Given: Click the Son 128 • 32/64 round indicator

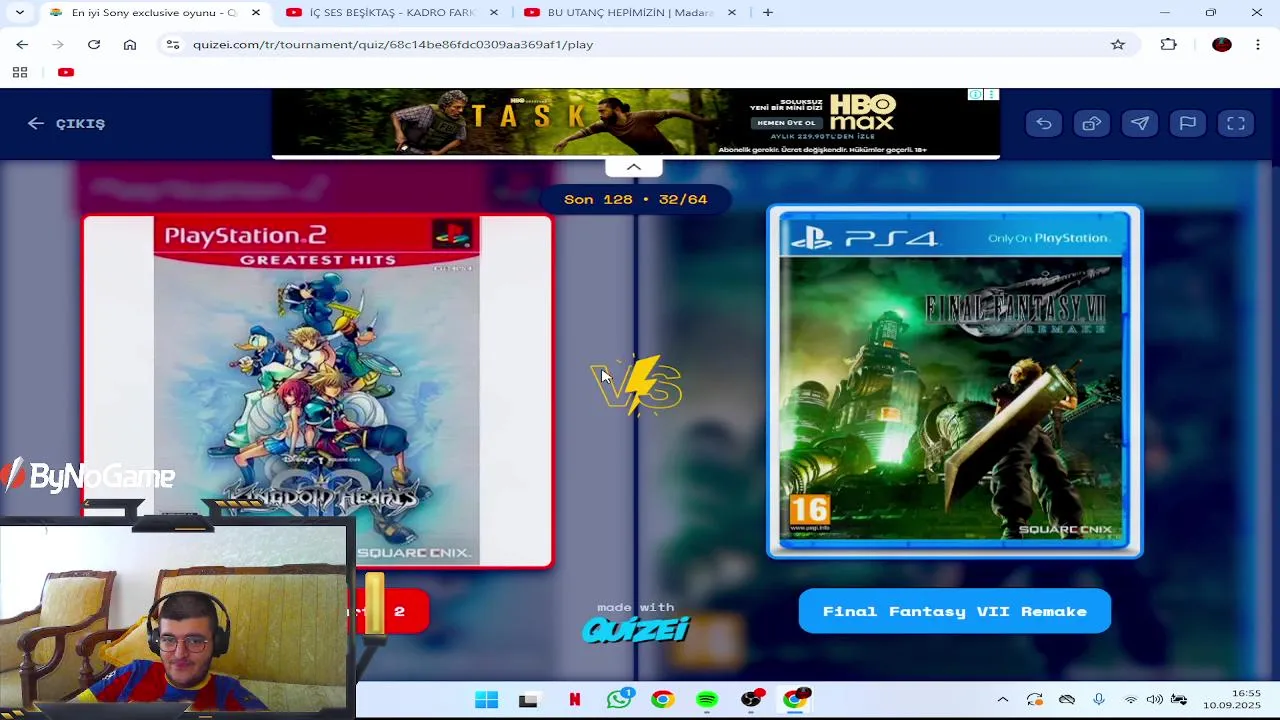Looking at the screenshot, I should pyautogui.click(x=636, y=199).
